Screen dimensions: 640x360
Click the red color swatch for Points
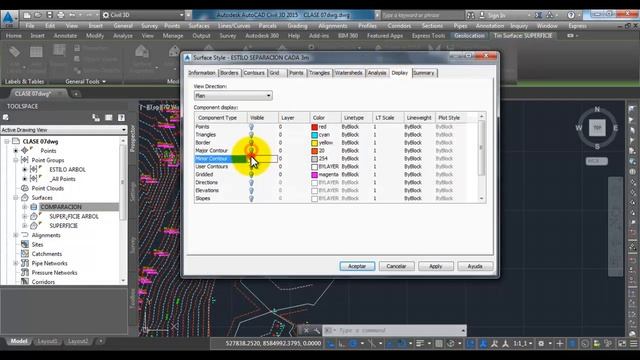pos(315,127)
